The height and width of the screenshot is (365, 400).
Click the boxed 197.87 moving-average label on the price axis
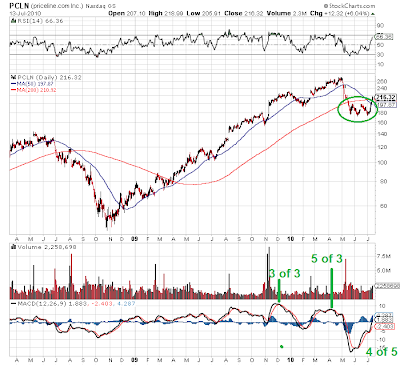pos(386,105)
